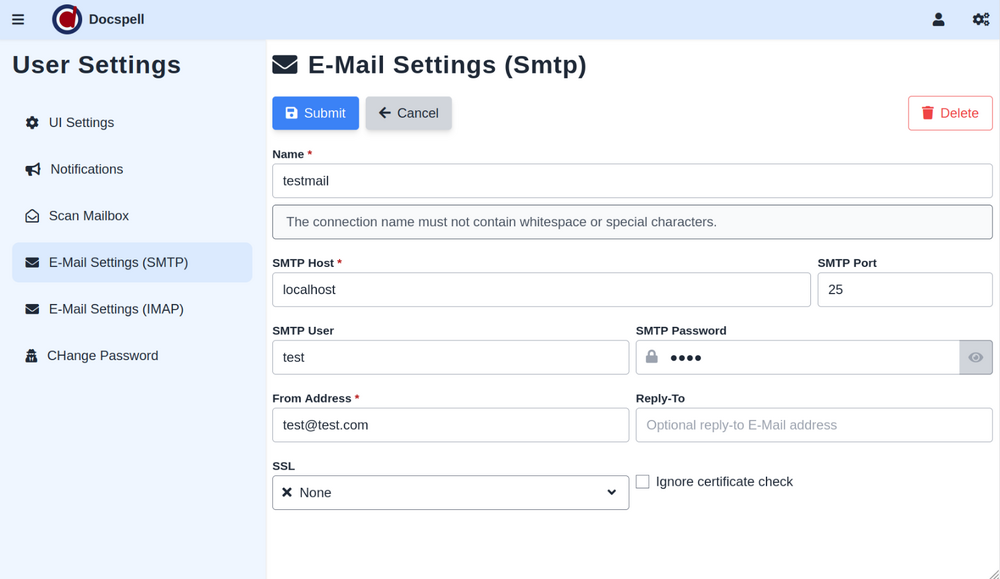Viewport: 1000px width, 579px height.
Task: Expand the SSL dropdown chevron
Action: pos(611,493)
